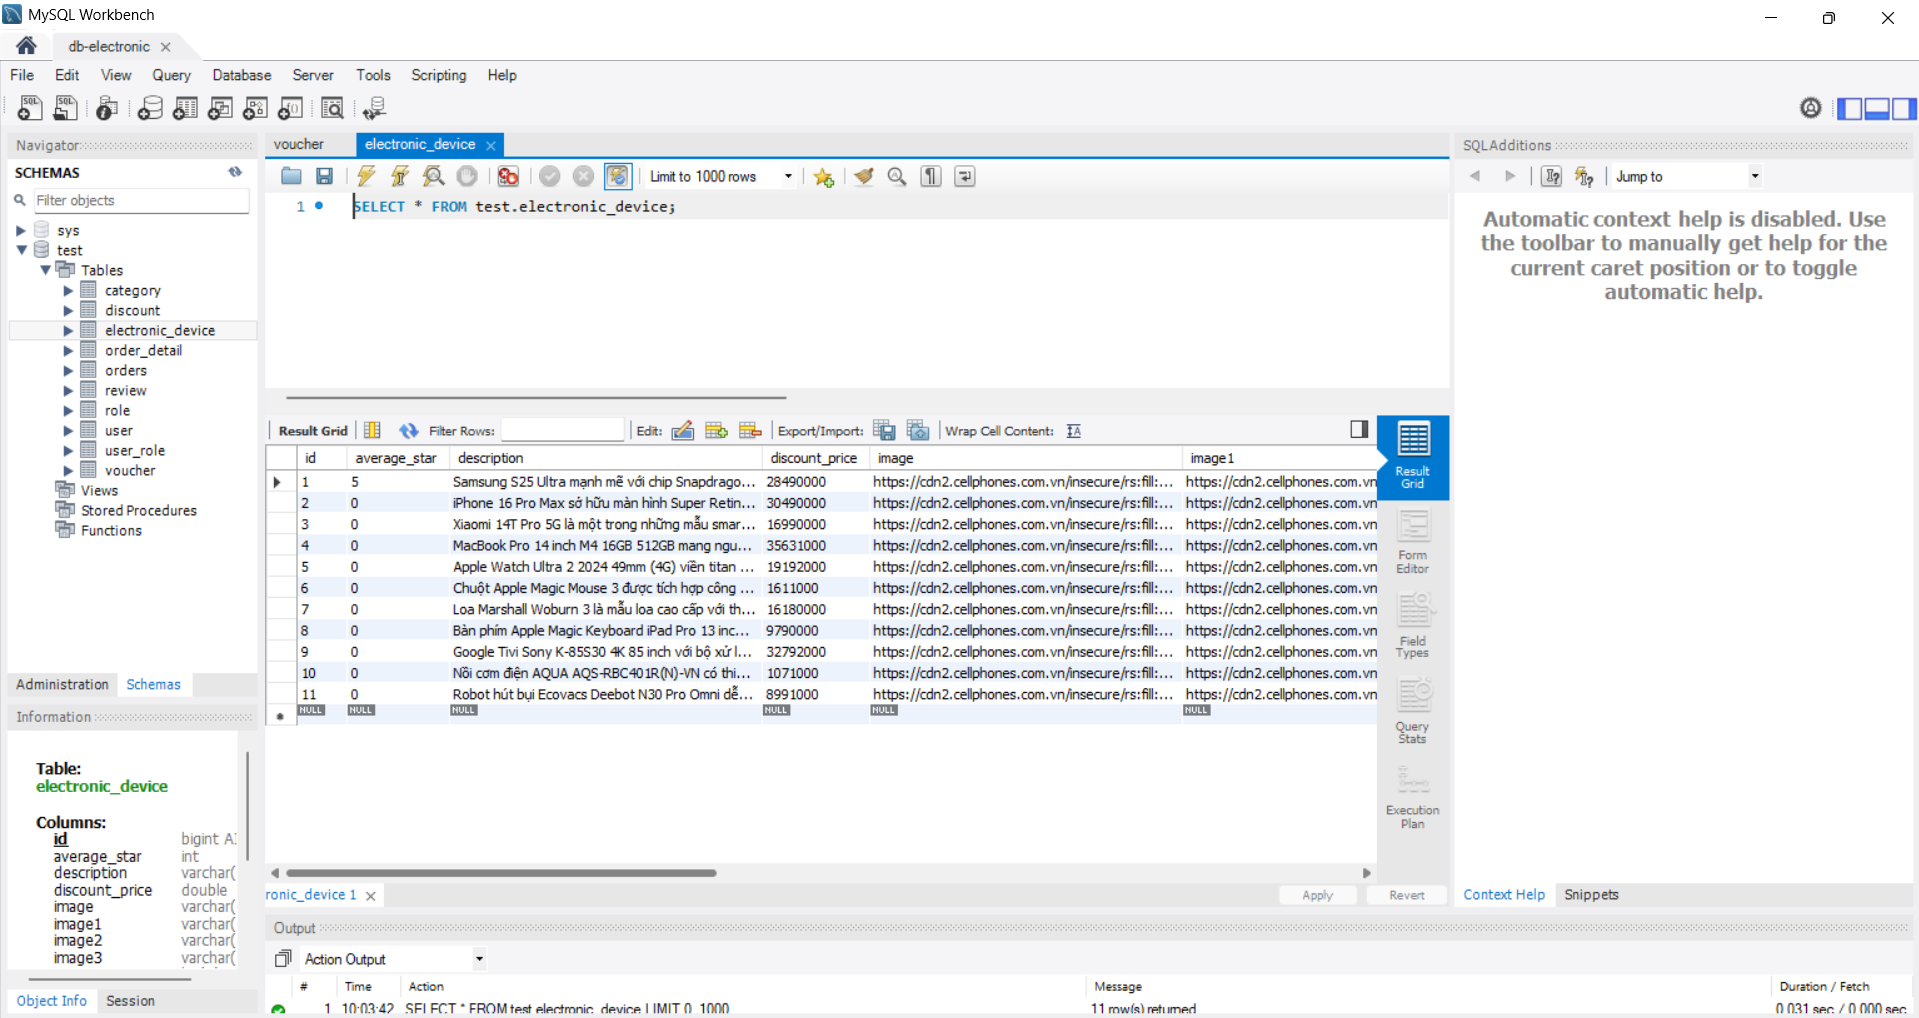Open Execution Plan view
Screen dimensions: 1919x1018
(x=1413, y=797)
